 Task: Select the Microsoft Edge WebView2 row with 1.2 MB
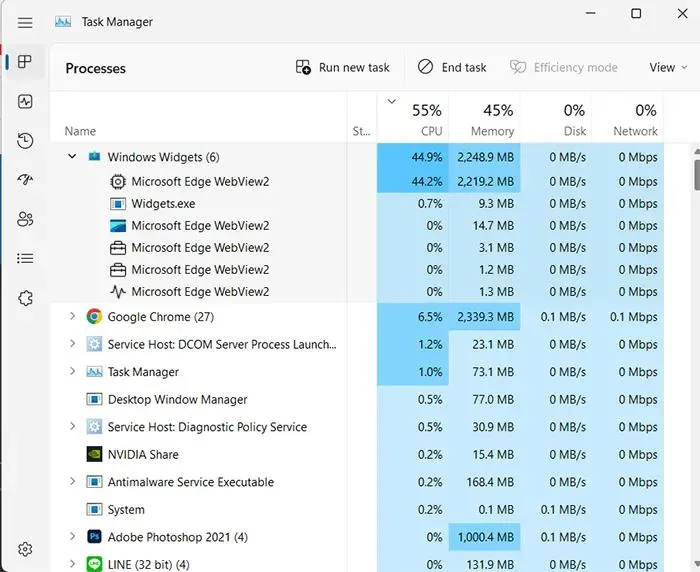[x=357, y=270]
